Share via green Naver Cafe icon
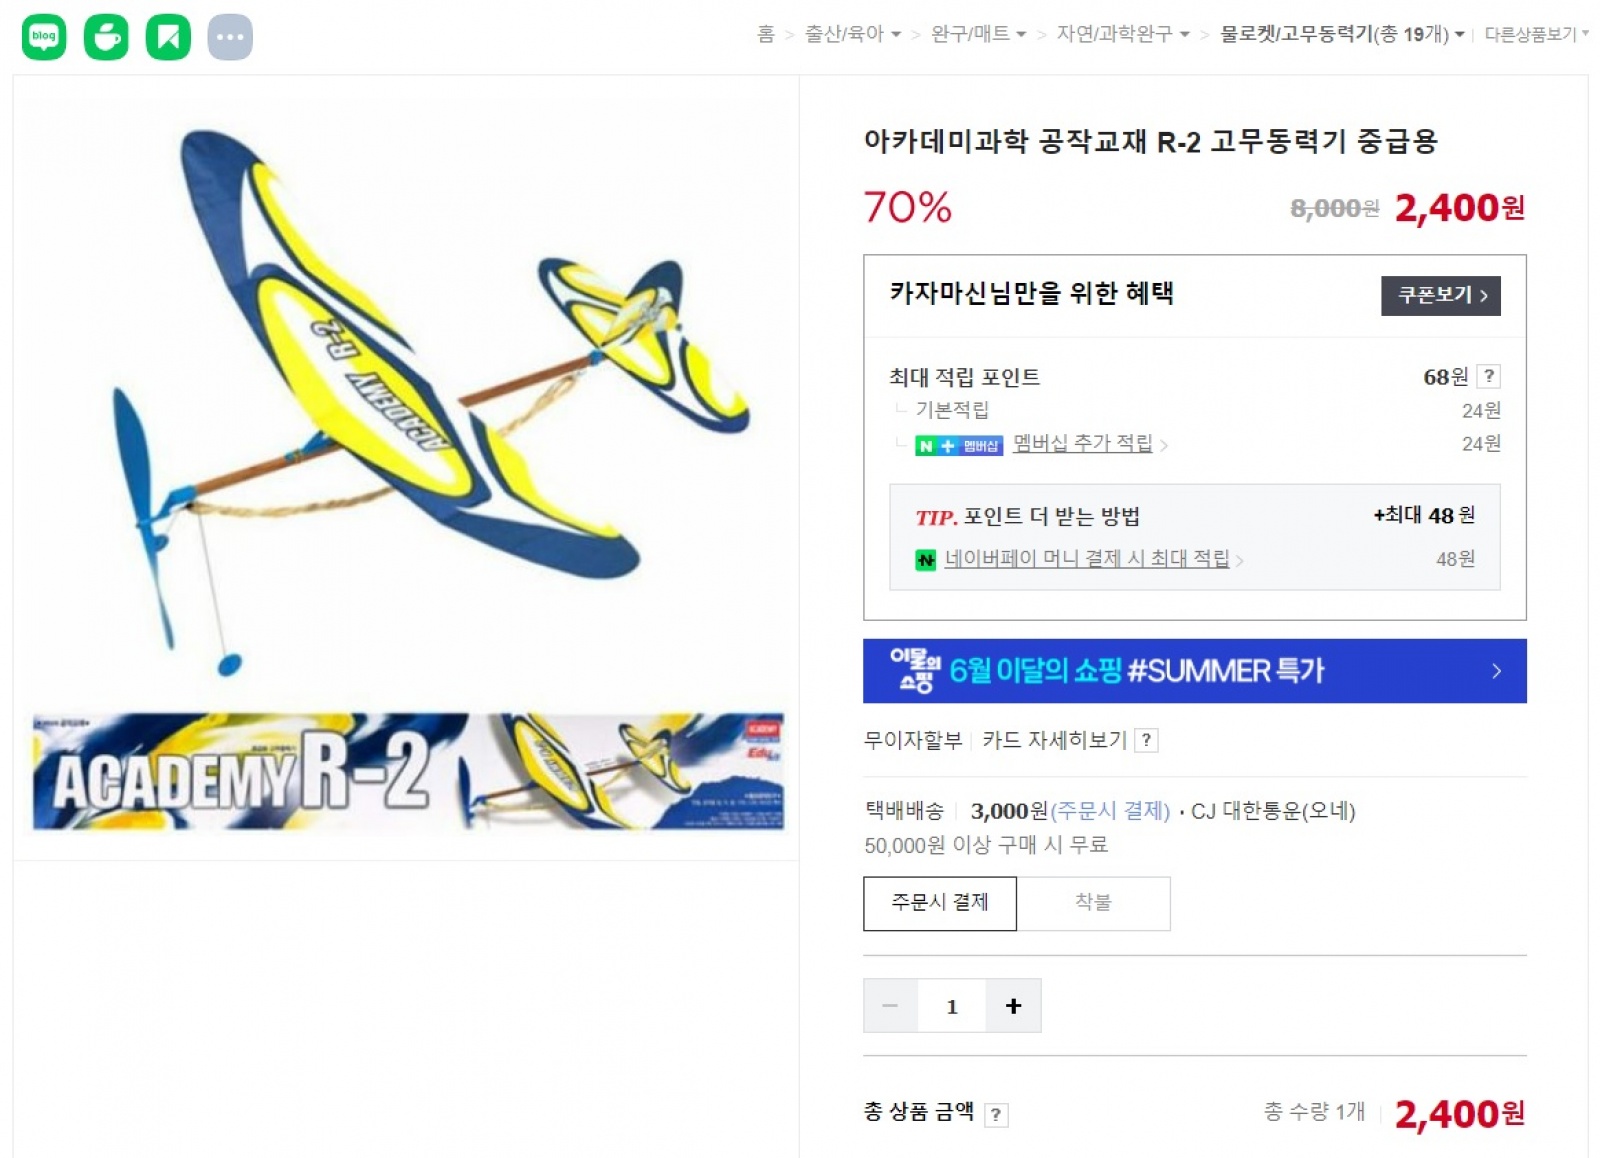This screenshot has width=1600, height=1158. click(106, 37)
